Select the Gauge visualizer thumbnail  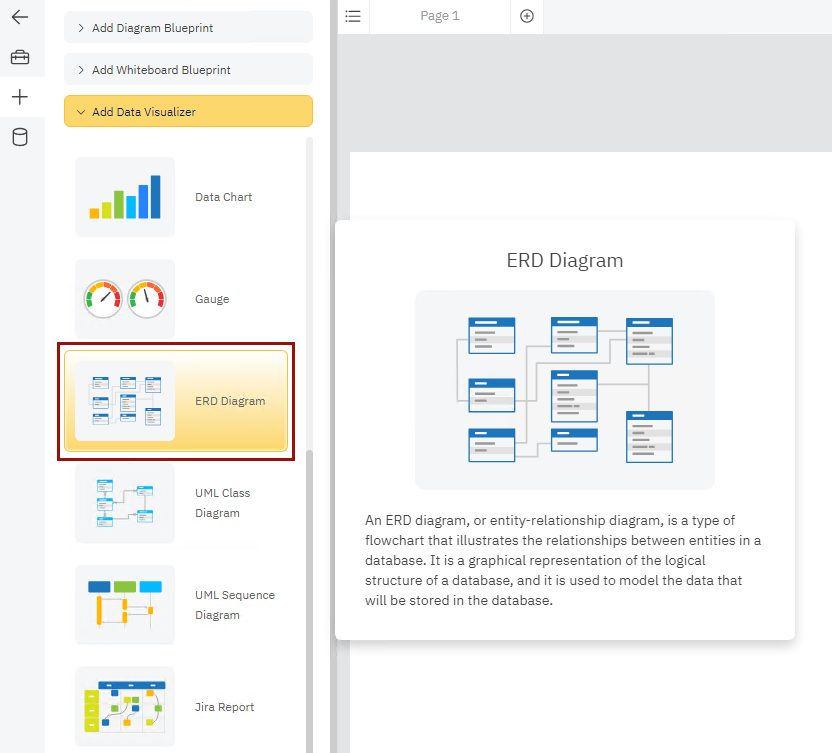(125, 299)
